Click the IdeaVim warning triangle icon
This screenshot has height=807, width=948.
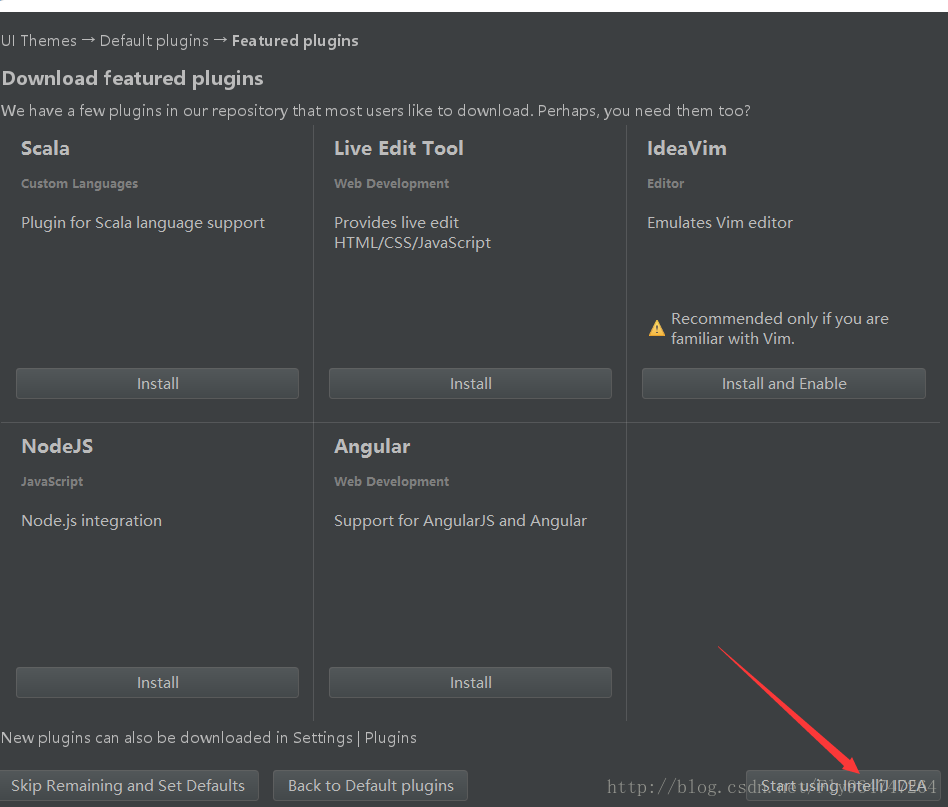point(657,328)
